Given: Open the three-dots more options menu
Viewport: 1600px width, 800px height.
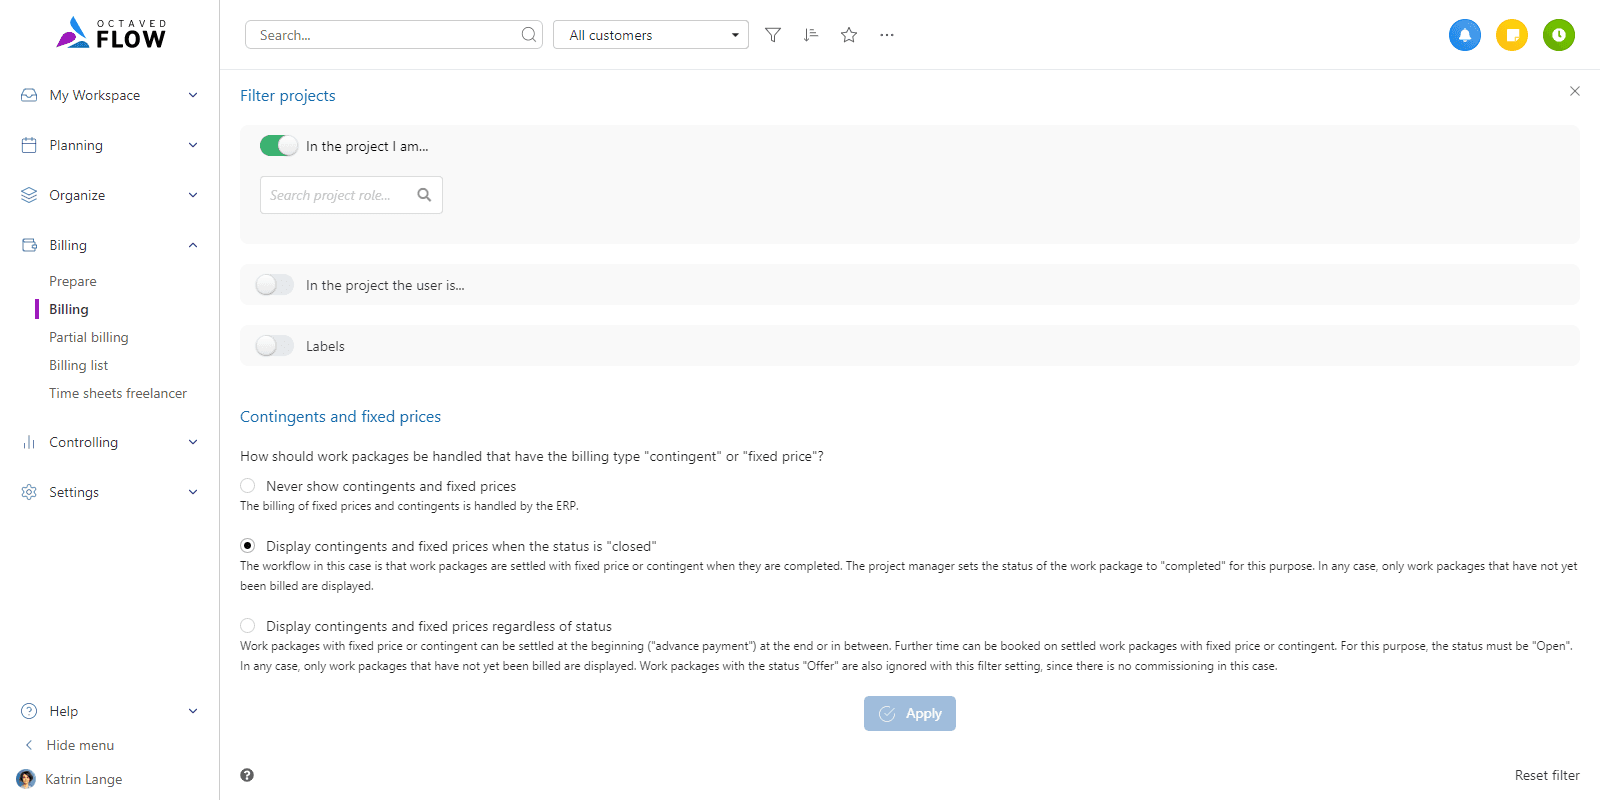Looking at the screenshot, I should [x=887, y=35].
